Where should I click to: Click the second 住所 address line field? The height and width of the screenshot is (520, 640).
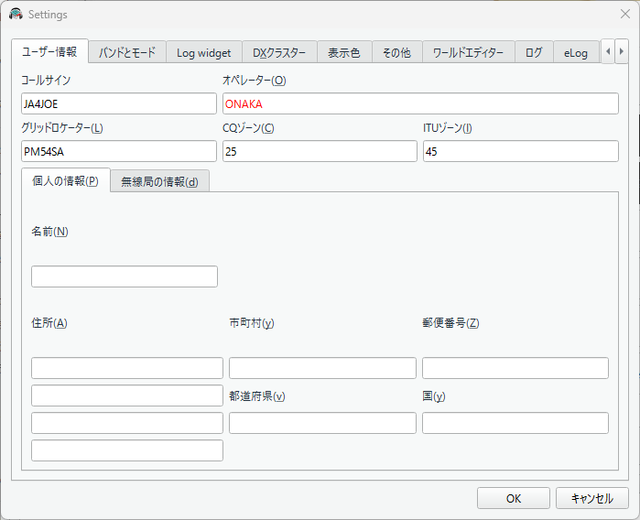click(x=127, y=396)
